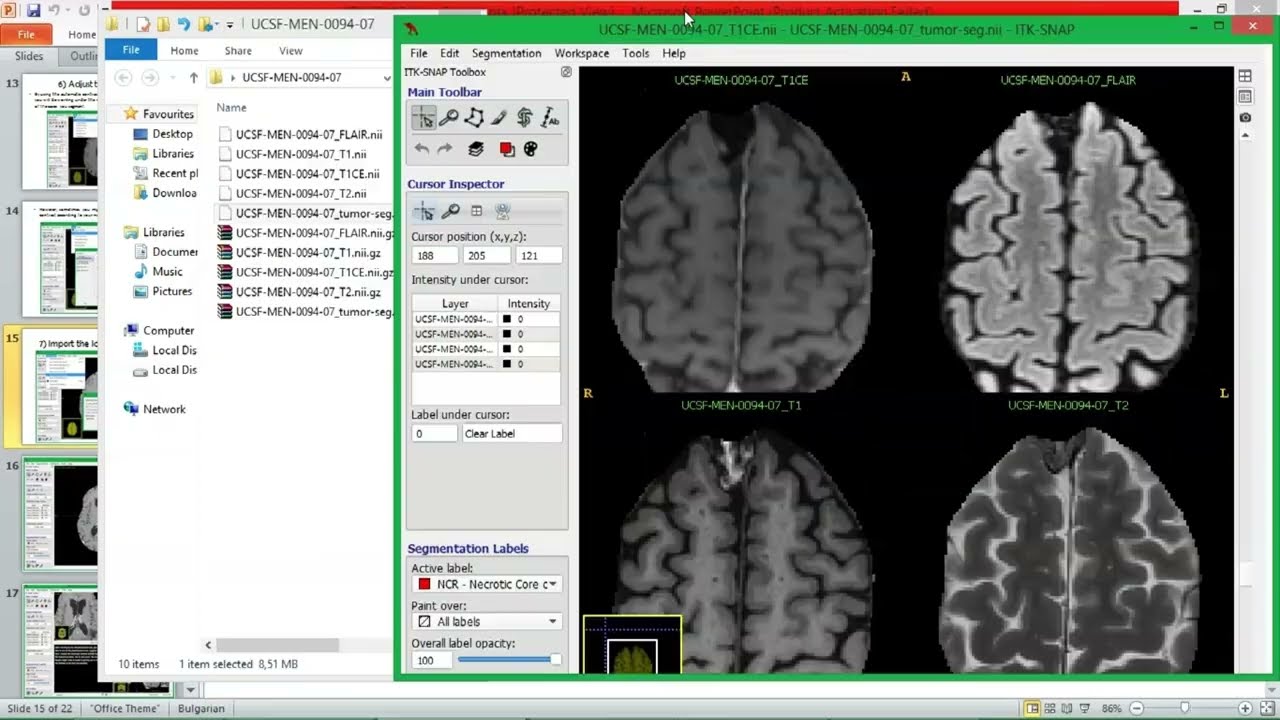Select slide 16 thumbnail in PowerPoint
Viewport: 1280px width, 720px height.
pos(59,513)
